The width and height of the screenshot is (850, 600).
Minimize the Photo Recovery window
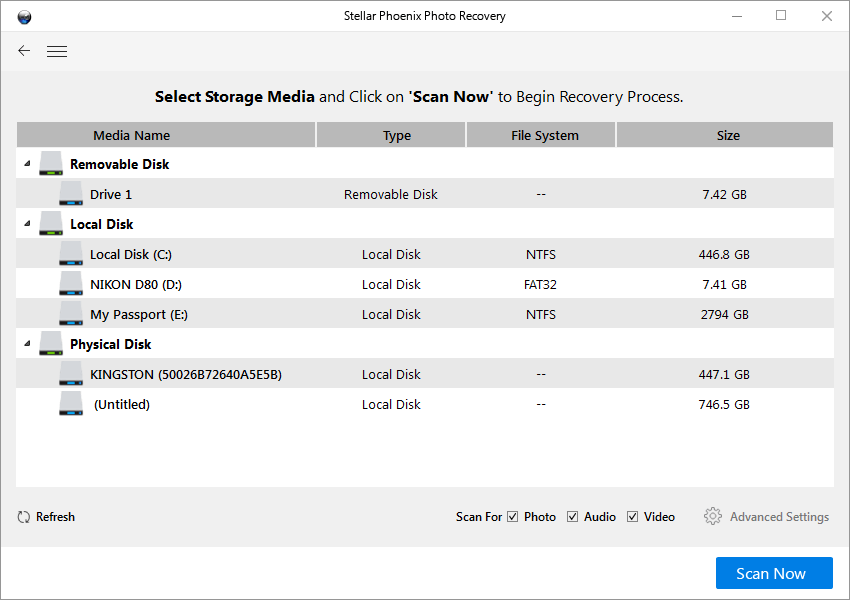click(737, 16)
